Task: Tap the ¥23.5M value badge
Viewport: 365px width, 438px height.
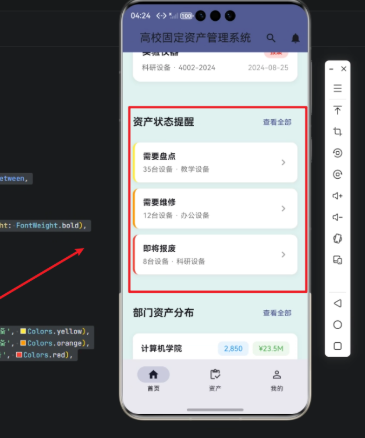Action: coord(271,349)
